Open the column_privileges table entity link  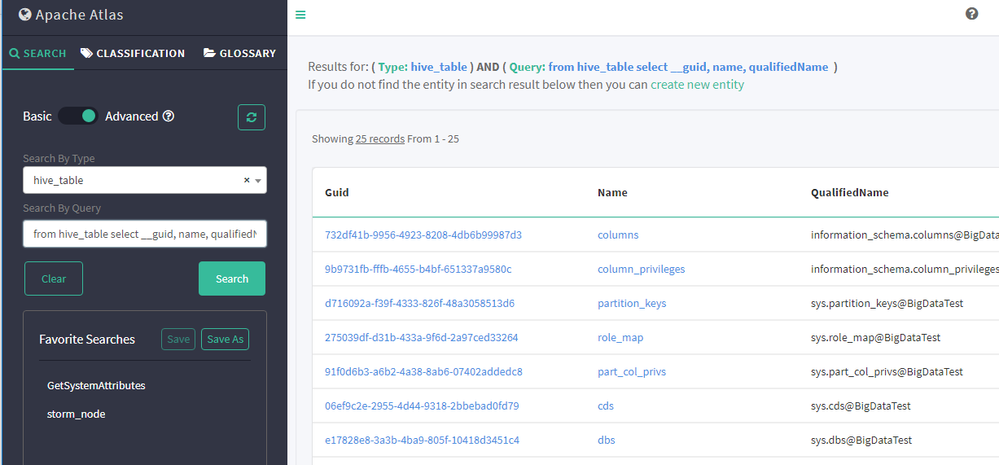641,269
